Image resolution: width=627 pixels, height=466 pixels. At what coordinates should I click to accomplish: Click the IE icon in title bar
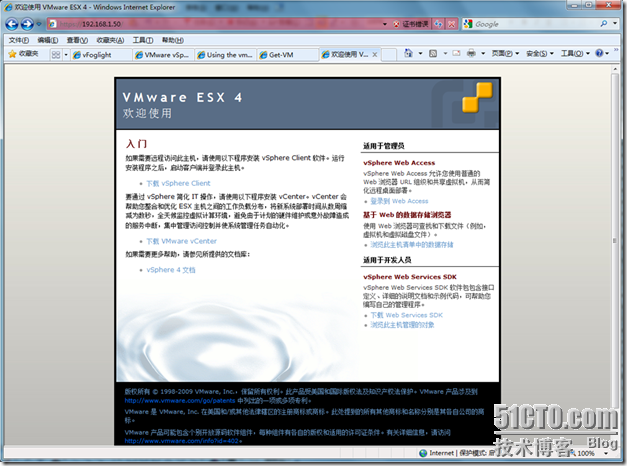point(8,7)
